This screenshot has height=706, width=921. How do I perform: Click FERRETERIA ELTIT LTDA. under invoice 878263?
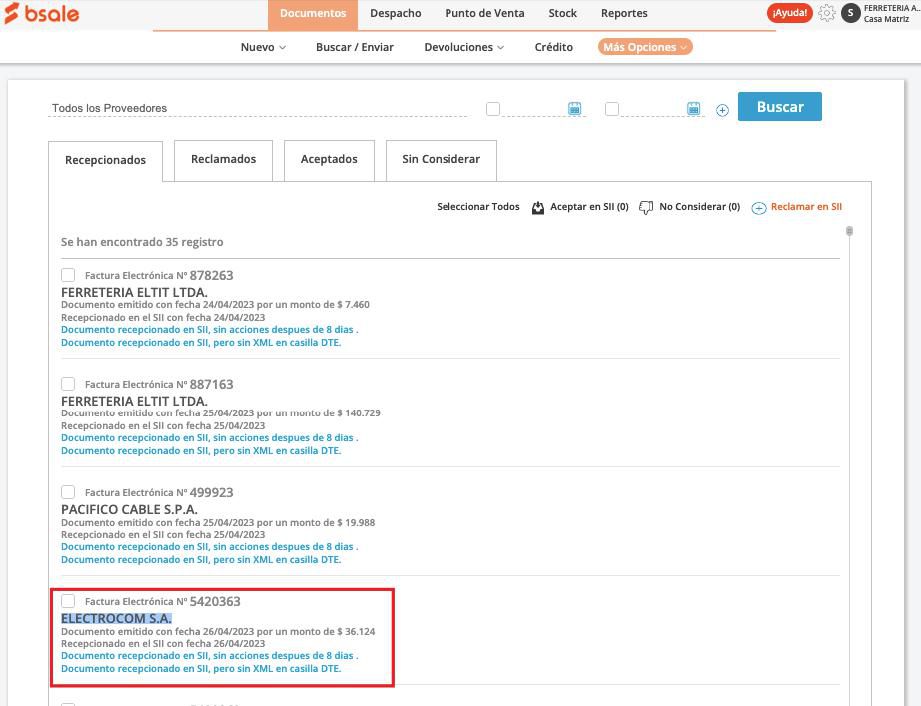click(135, 293)
